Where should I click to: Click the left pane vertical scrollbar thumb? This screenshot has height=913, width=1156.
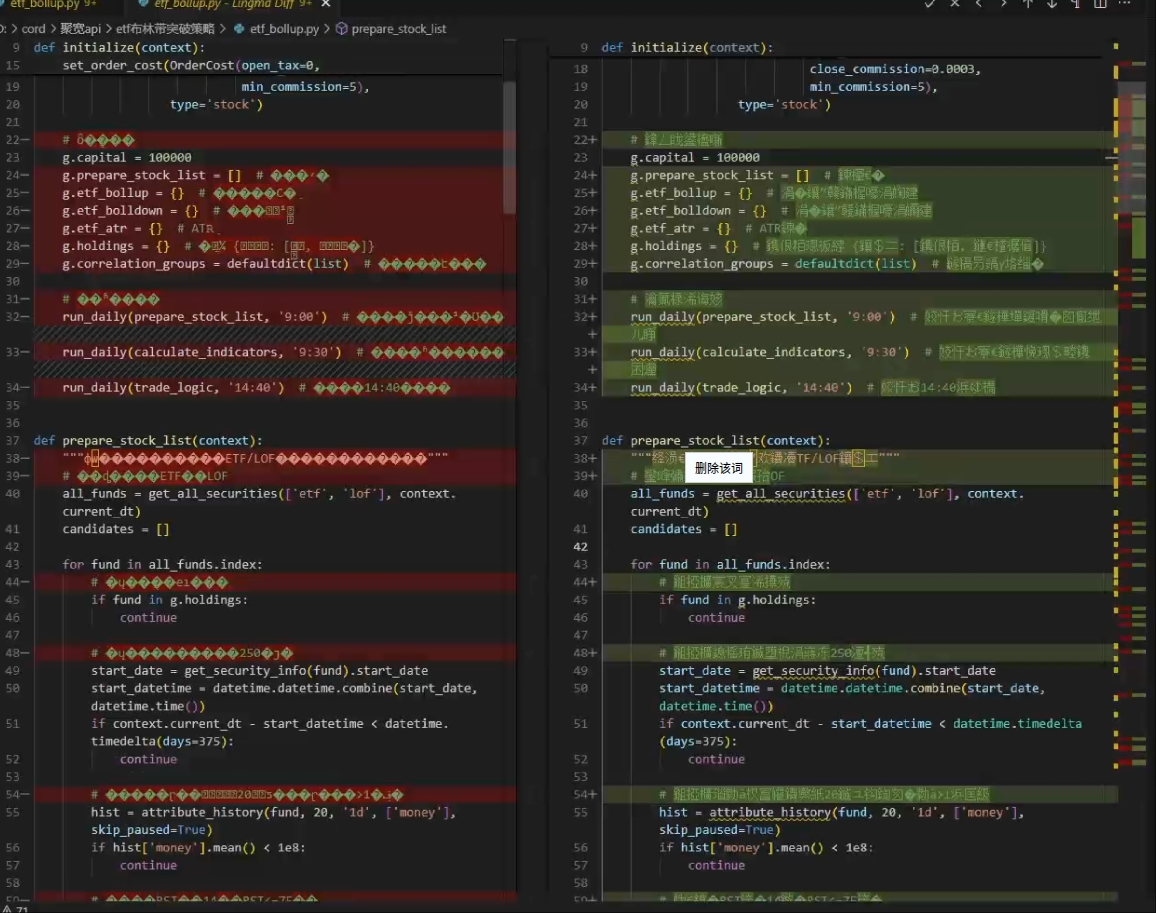click(509, 147)
